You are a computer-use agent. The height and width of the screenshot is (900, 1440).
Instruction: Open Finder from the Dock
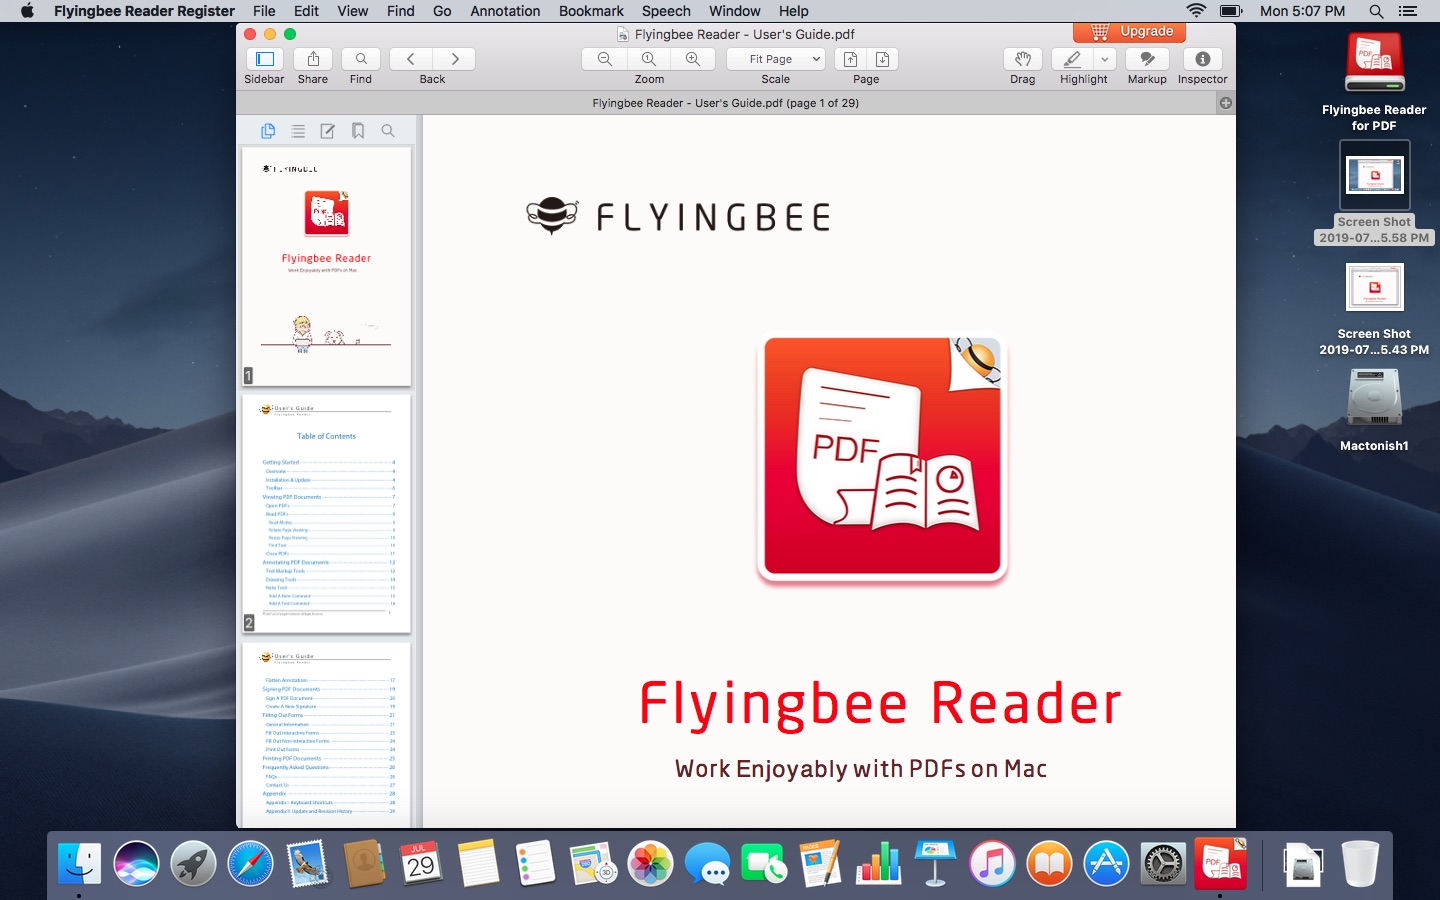(79, 864)
